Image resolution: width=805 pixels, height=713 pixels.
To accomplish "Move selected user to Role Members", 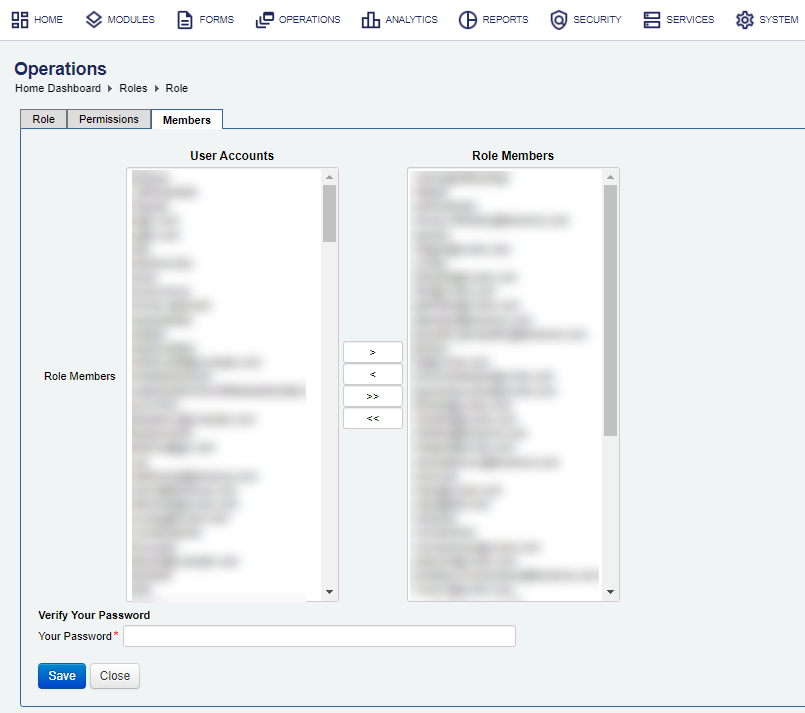I will coord(372,352).
